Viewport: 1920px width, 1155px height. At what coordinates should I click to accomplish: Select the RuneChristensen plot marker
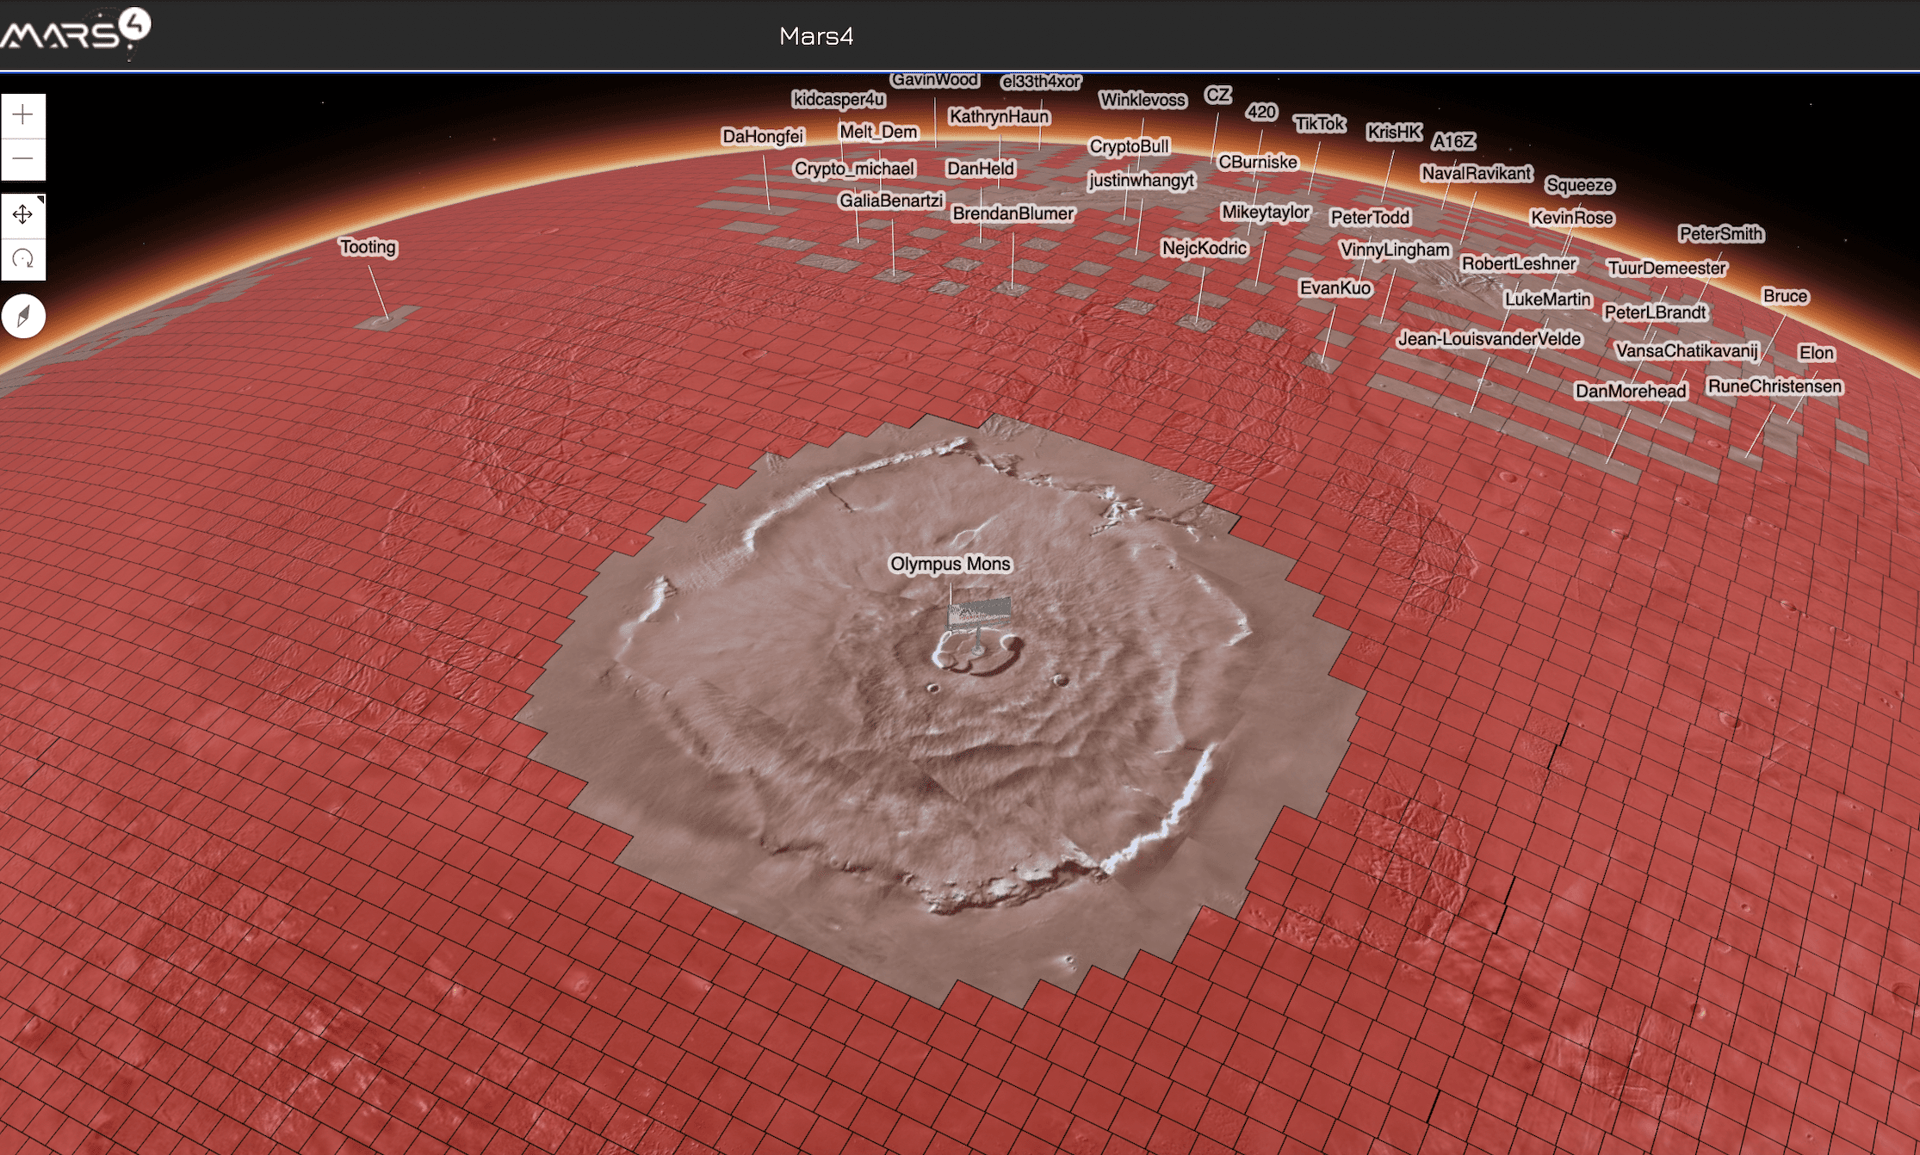click(x=1775, y=386)
